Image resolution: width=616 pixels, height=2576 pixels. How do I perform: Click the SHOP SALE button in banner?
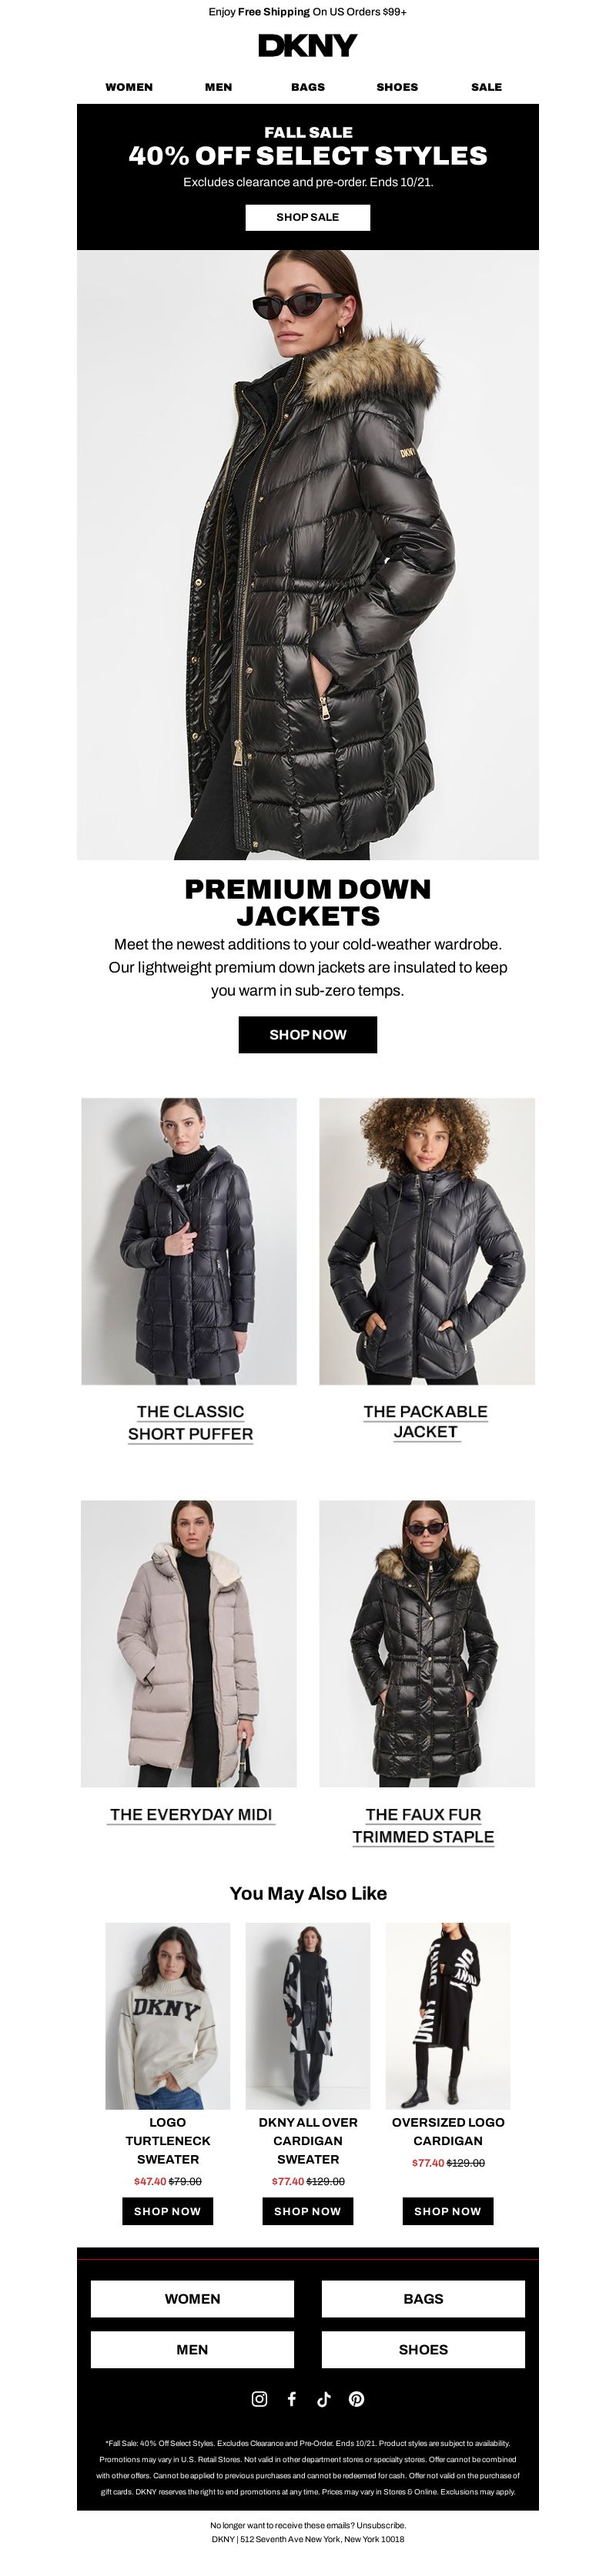tap(308, 217)
